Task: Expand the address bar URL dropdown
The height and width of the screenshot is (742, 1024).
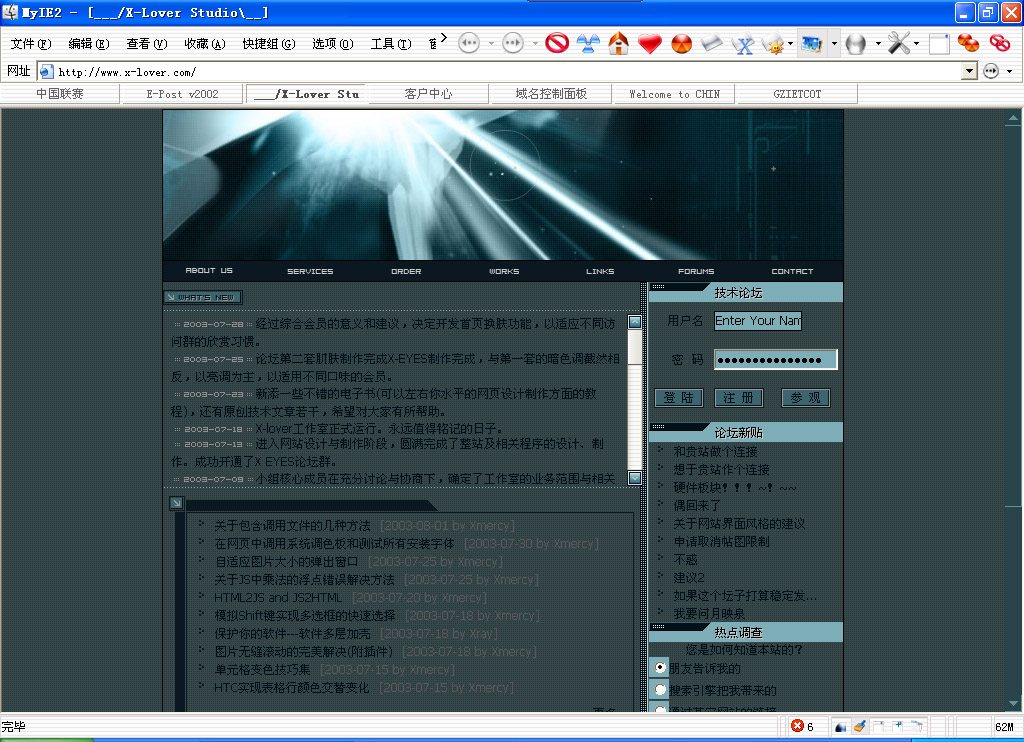Action: [969, 71]
